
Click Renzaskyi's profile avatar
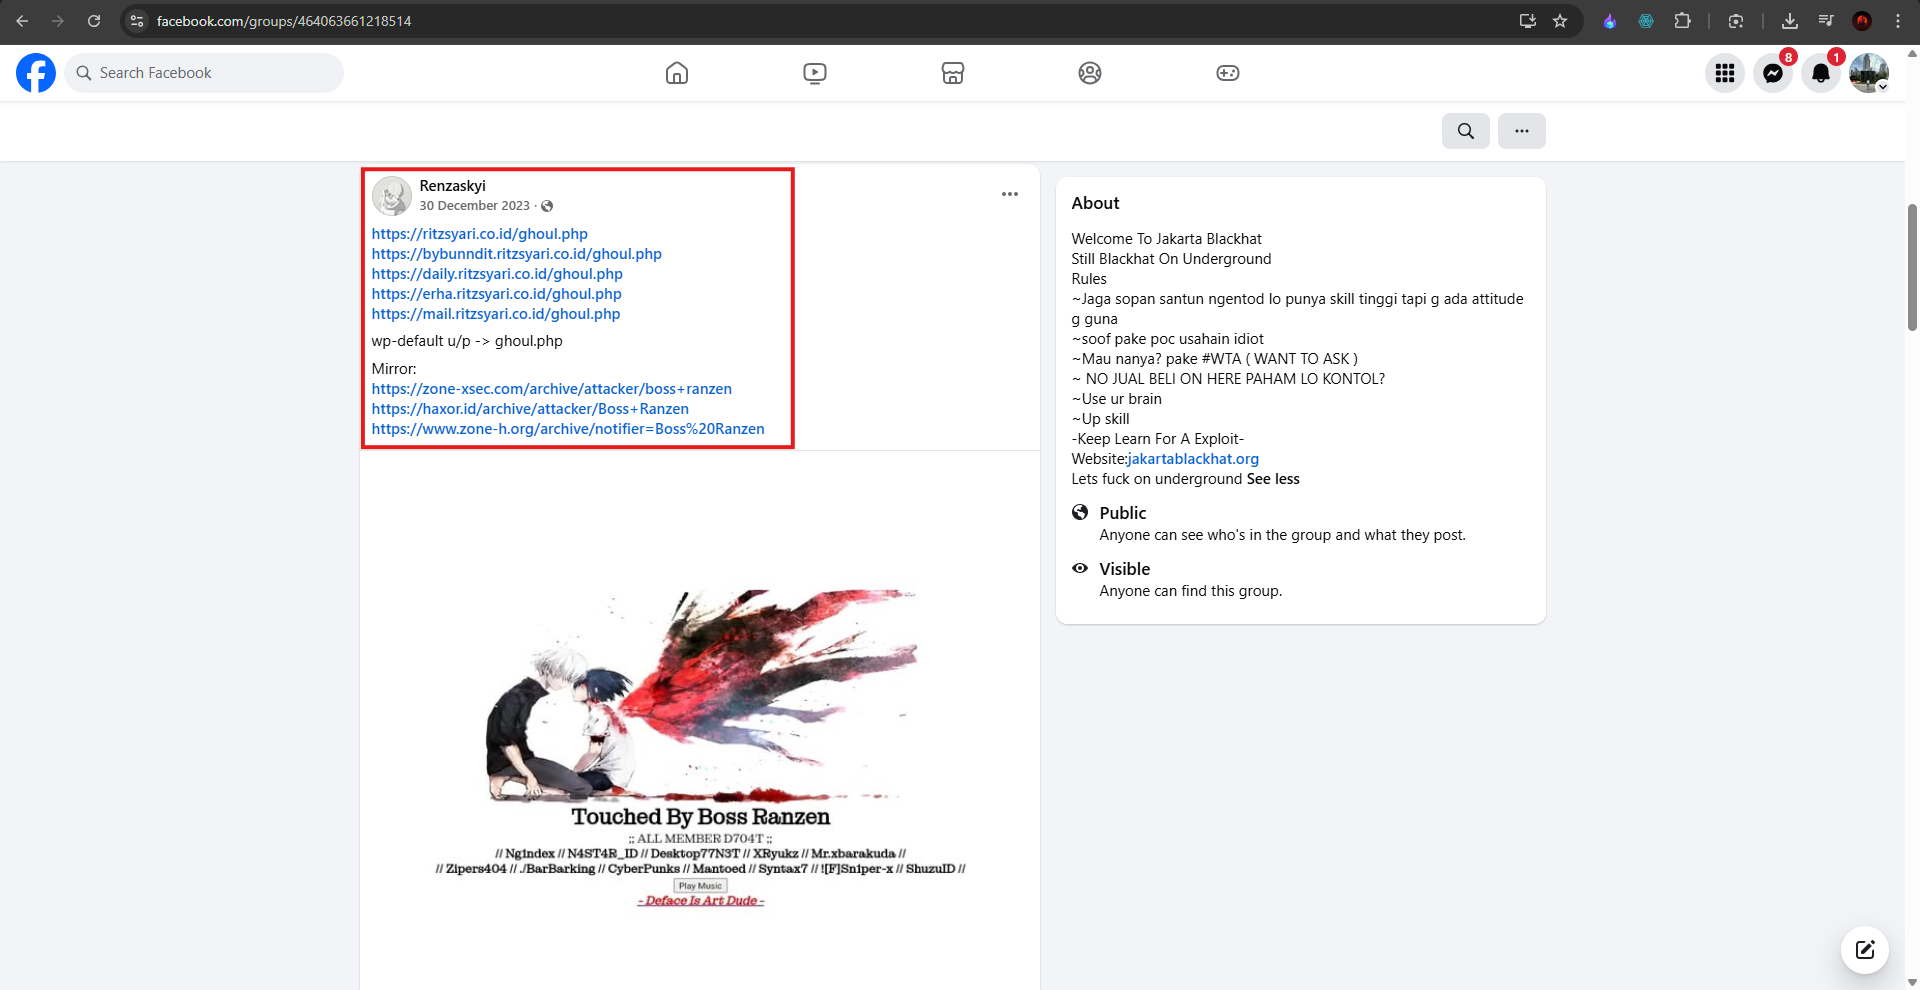coord(392,196)
